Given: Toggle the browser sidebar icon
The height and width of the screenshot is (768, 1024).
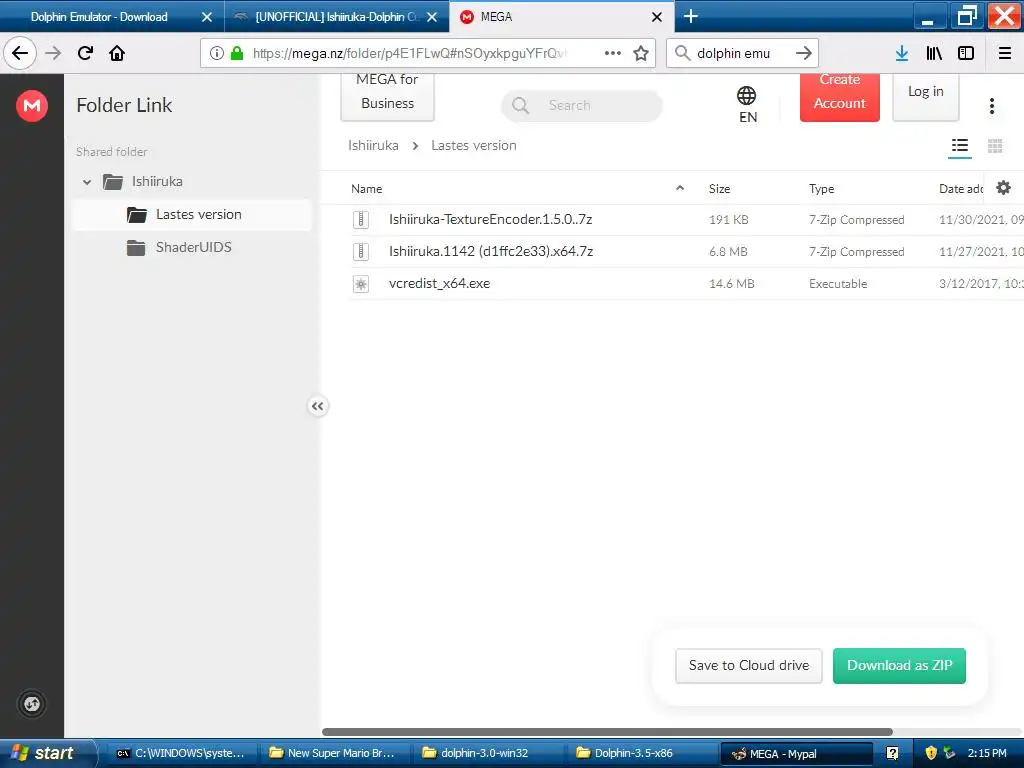Looking at the screenshot, I should [x=966, y=53].
